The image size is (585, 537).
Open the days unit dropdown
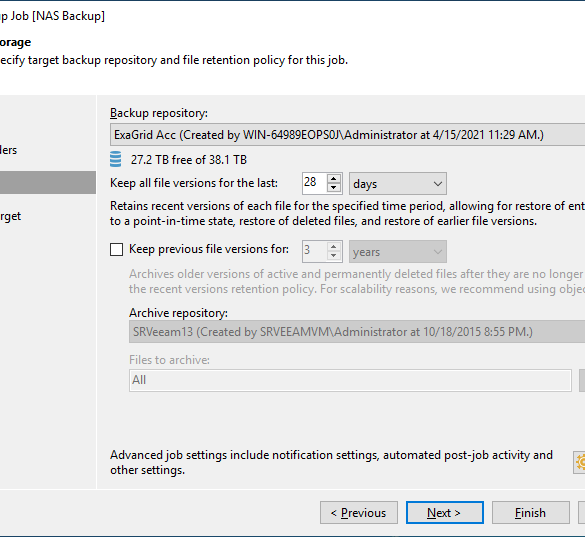398,184
